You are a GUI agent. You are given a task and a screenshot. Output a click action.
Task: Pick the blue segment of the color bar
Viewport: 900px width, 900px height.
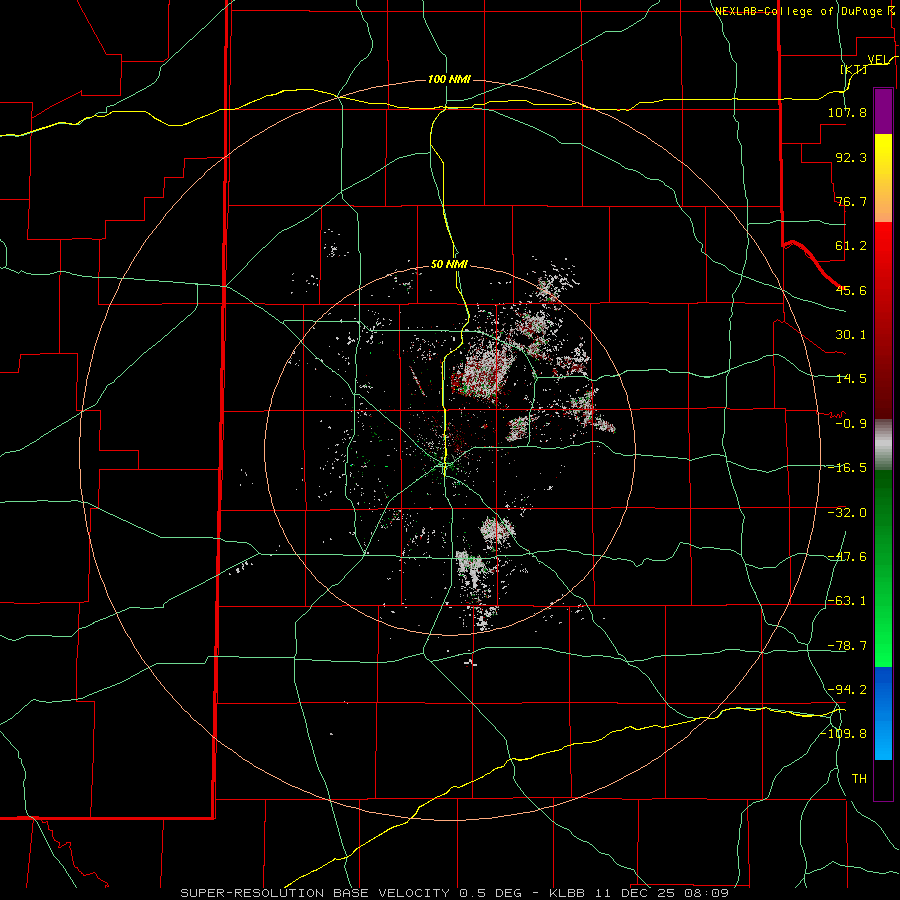tap(883, 713)
